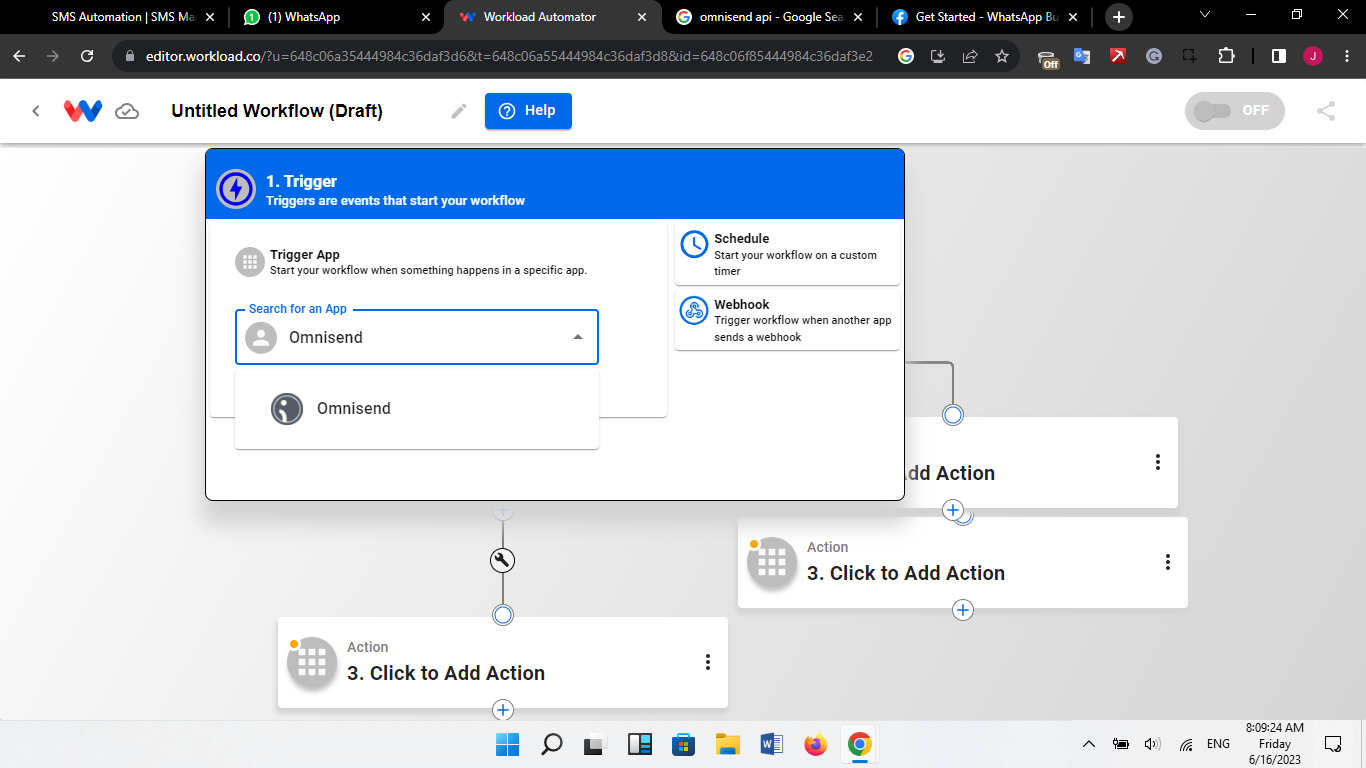The width and height of the screenshot is (1366, 768).
Task: Reload the page
Action: 87,56
